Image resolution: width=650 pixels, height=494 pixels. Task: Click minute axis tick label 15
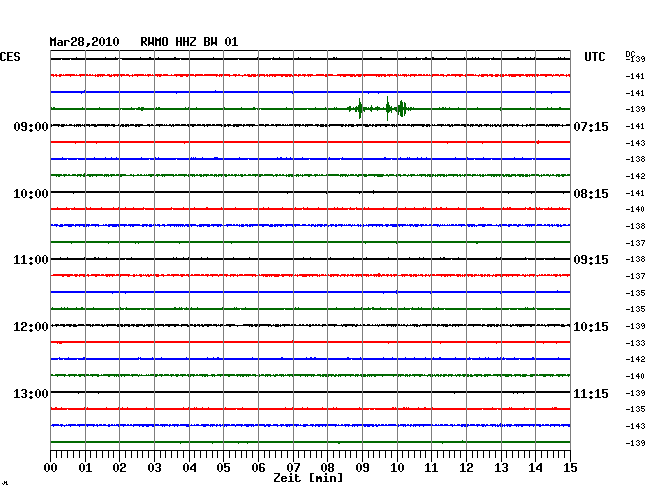570,467
